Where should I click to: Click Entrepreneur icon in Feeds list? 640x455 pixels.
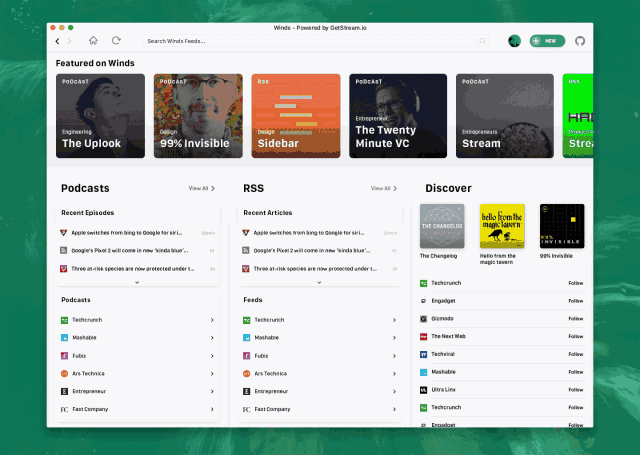(247, 391)
